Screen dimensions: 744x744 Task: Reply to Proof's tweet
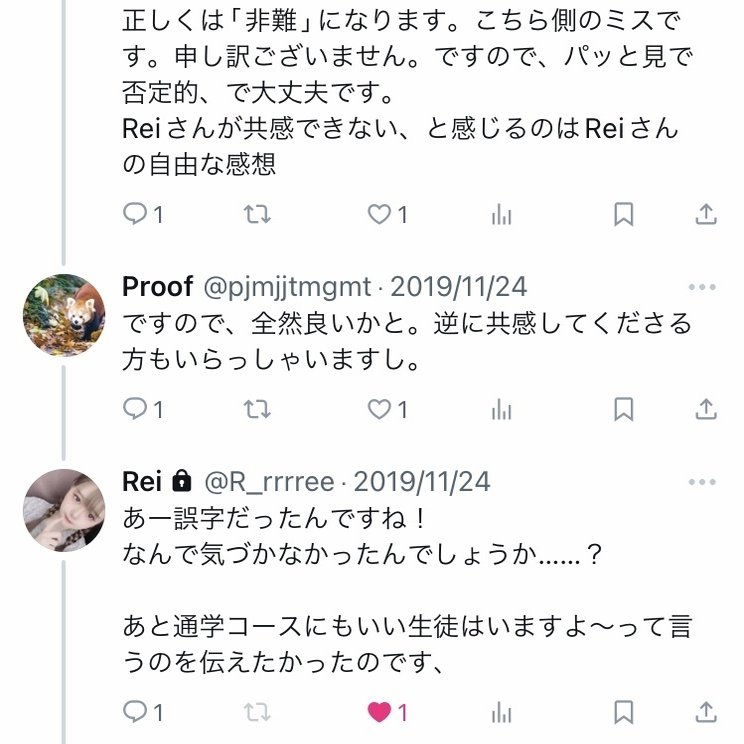click(135, 409)
